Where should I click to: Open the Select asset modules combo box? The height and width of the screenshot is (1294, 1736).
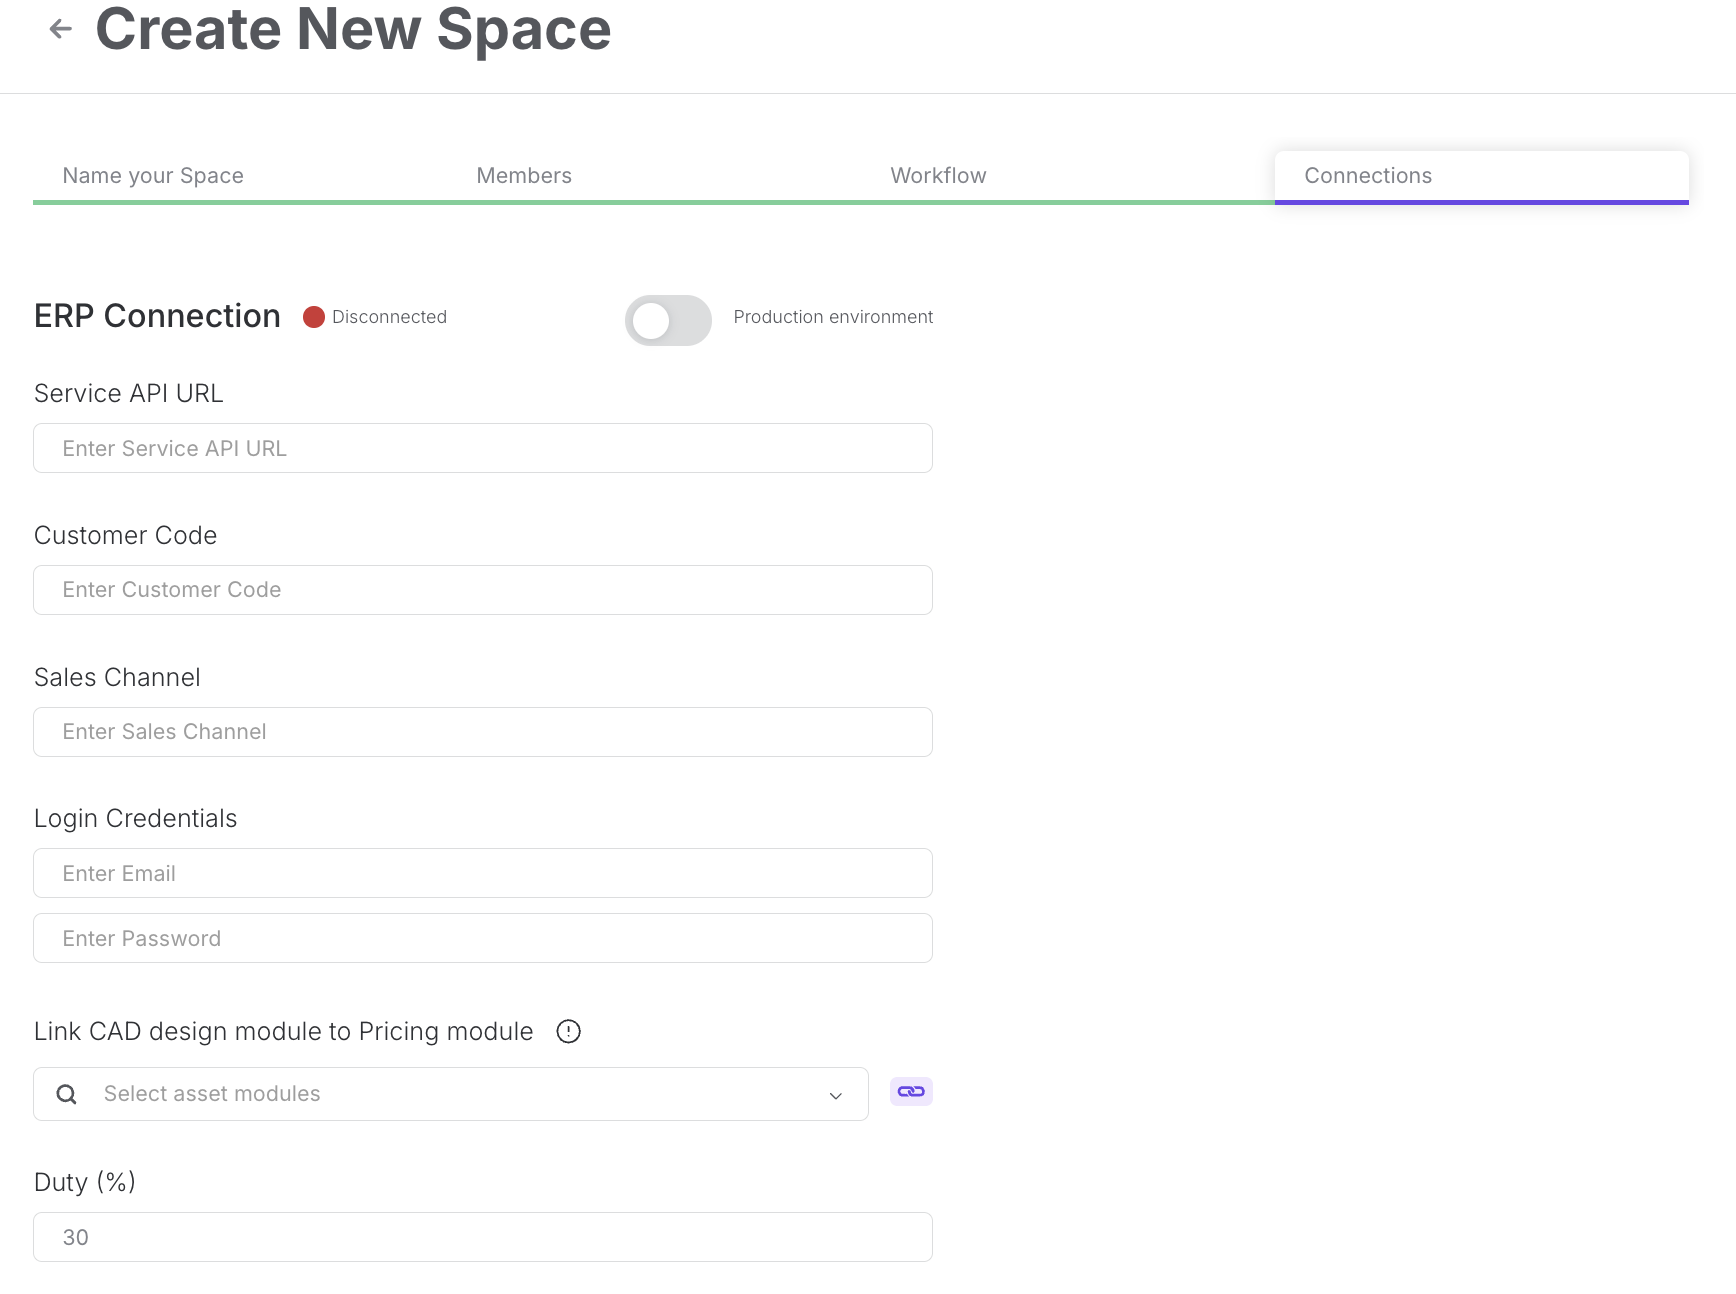point(450,1094)
